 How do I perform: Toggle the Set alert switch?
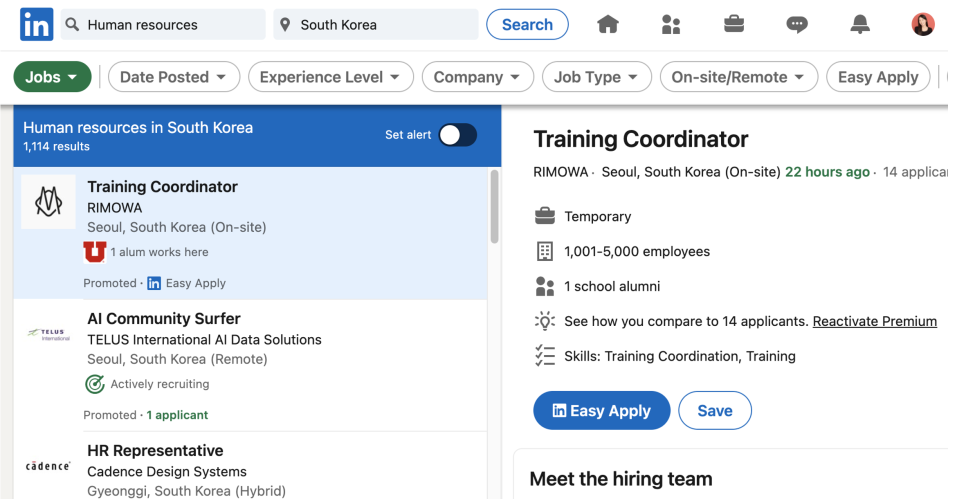(458, 135)
